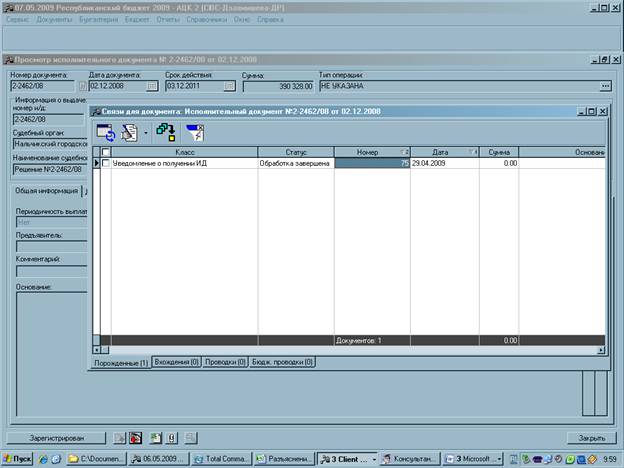Viewport: 624px width, 468px height.
Task: Tick the select-all checkbox in grid header
Action: pyautogui.click(x=106, y=152)
